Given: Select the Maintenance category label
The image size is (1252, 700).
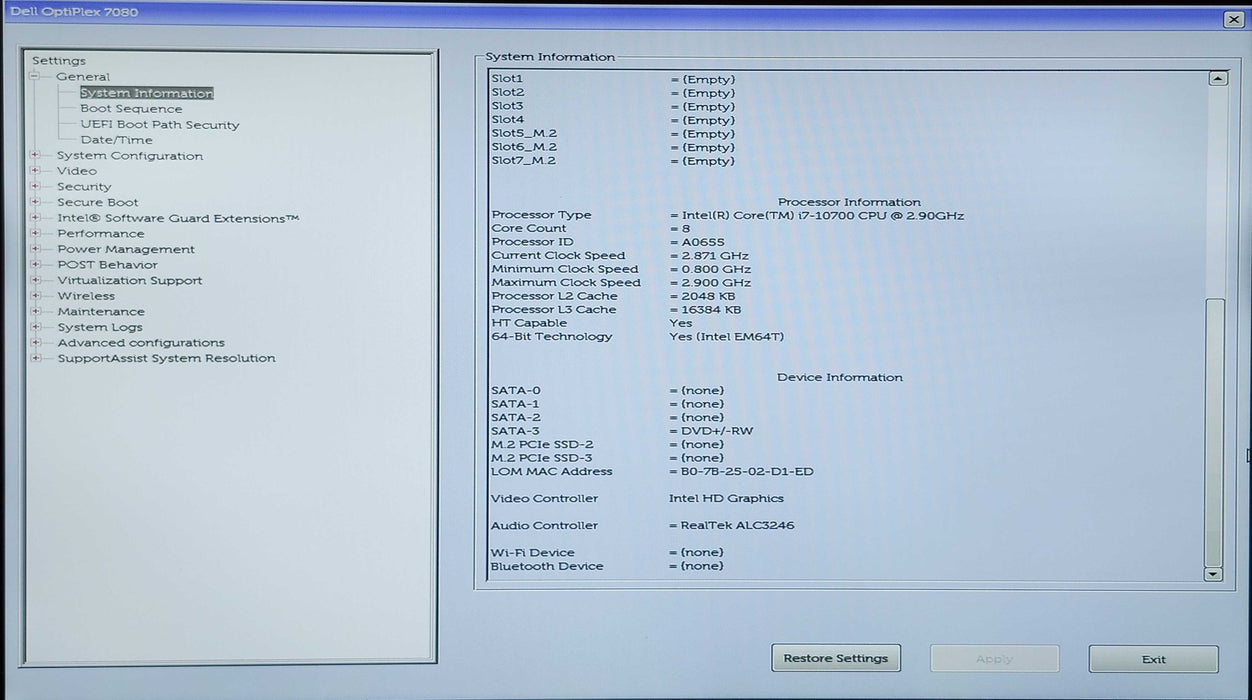Looking at the screenshot, I should click(101, 312).
